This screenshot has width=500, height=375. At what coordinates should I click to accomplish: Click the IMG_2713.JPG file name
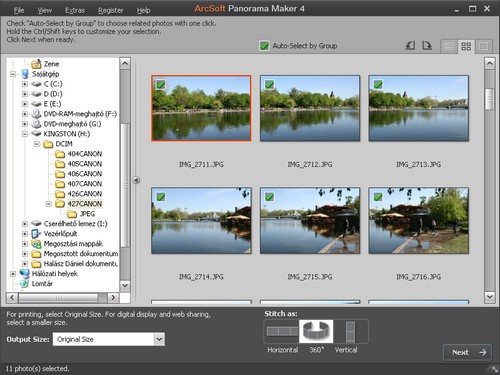point(419,164)
